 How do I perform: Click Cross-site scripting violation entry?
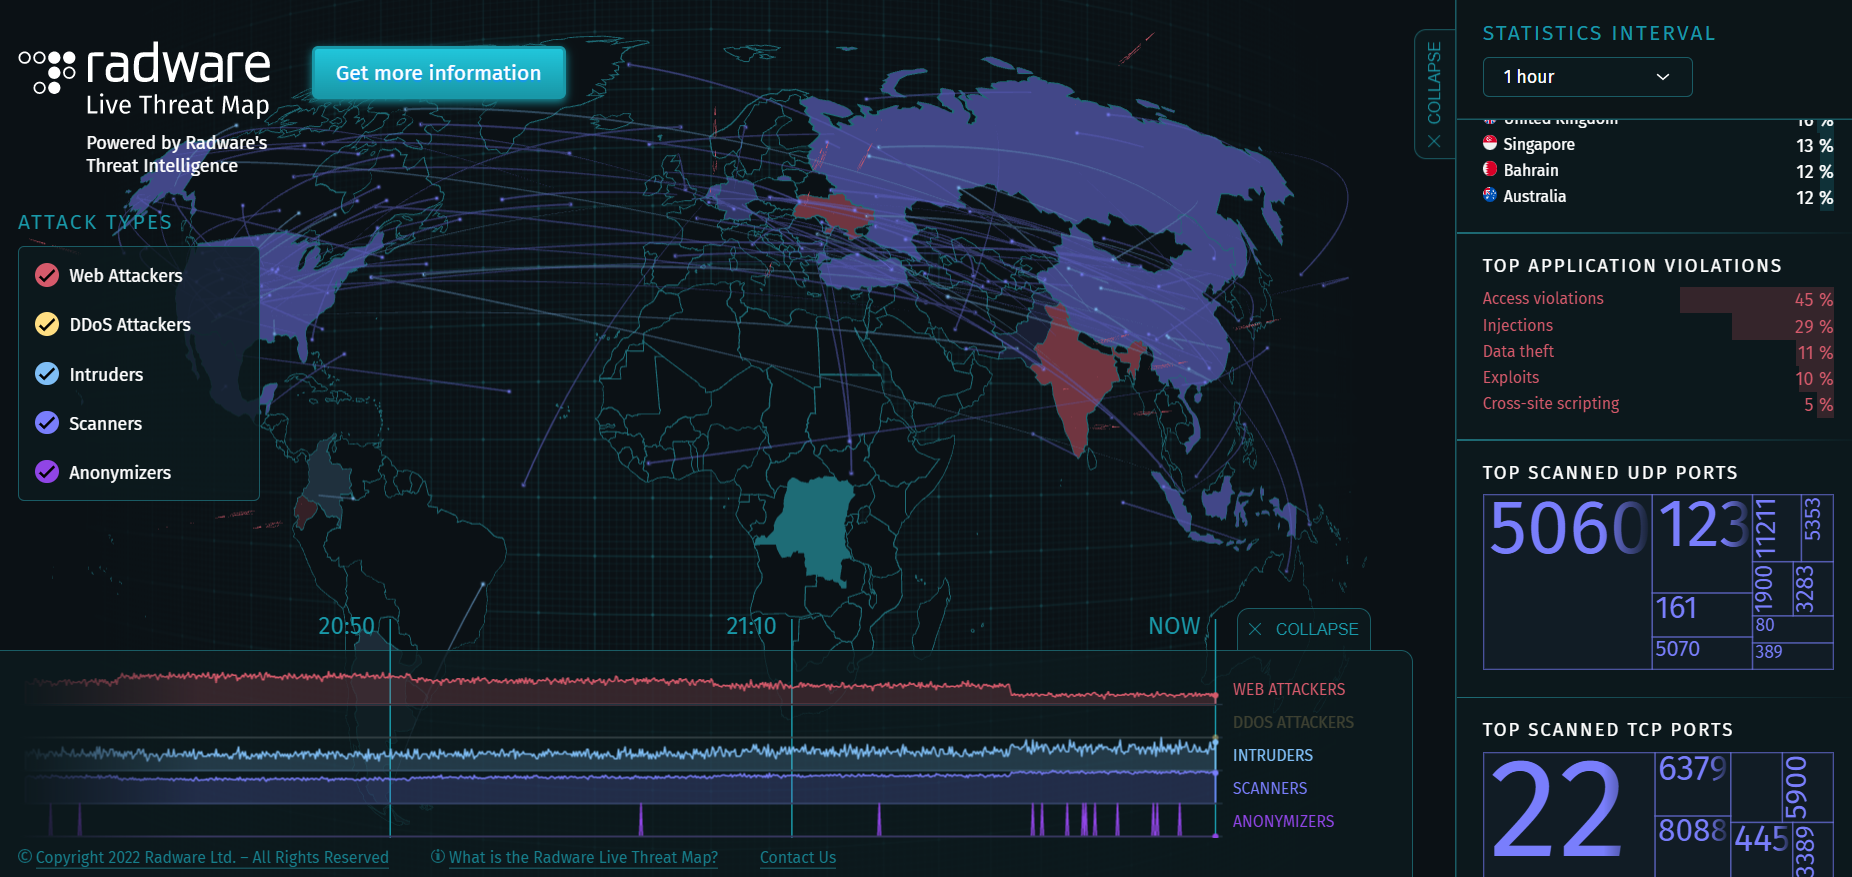click(x=1551, y=403)
